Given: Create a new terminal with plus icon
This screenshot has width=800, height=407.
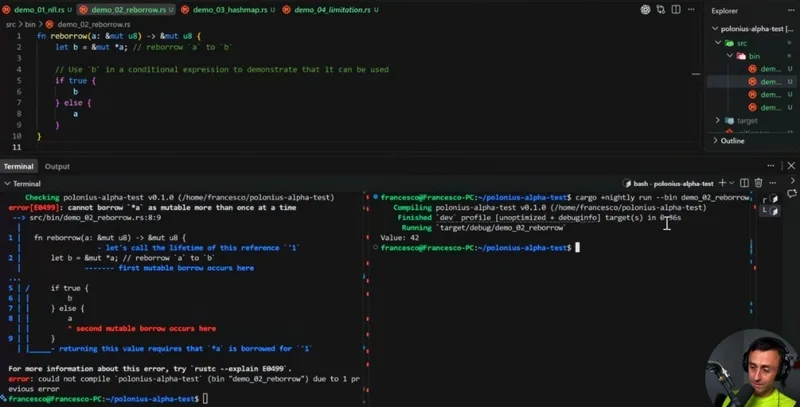Looking at the screenshot, I should tap(722, 183).
